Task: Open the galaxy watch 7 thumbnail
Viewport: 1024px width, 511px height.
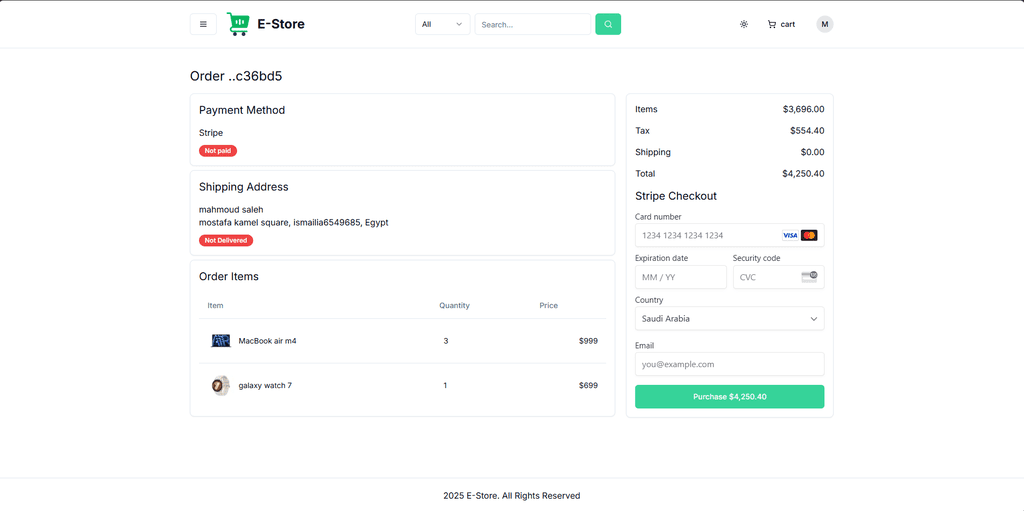Action: (x=221, y=386)
